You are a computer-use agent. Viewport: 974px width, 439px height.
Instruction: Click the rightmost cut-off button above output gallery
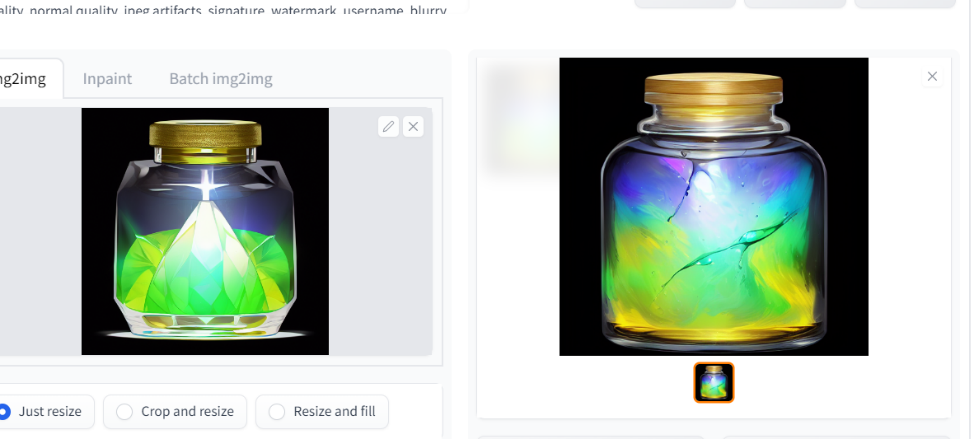pyautogui.click(x=905, y=3)
